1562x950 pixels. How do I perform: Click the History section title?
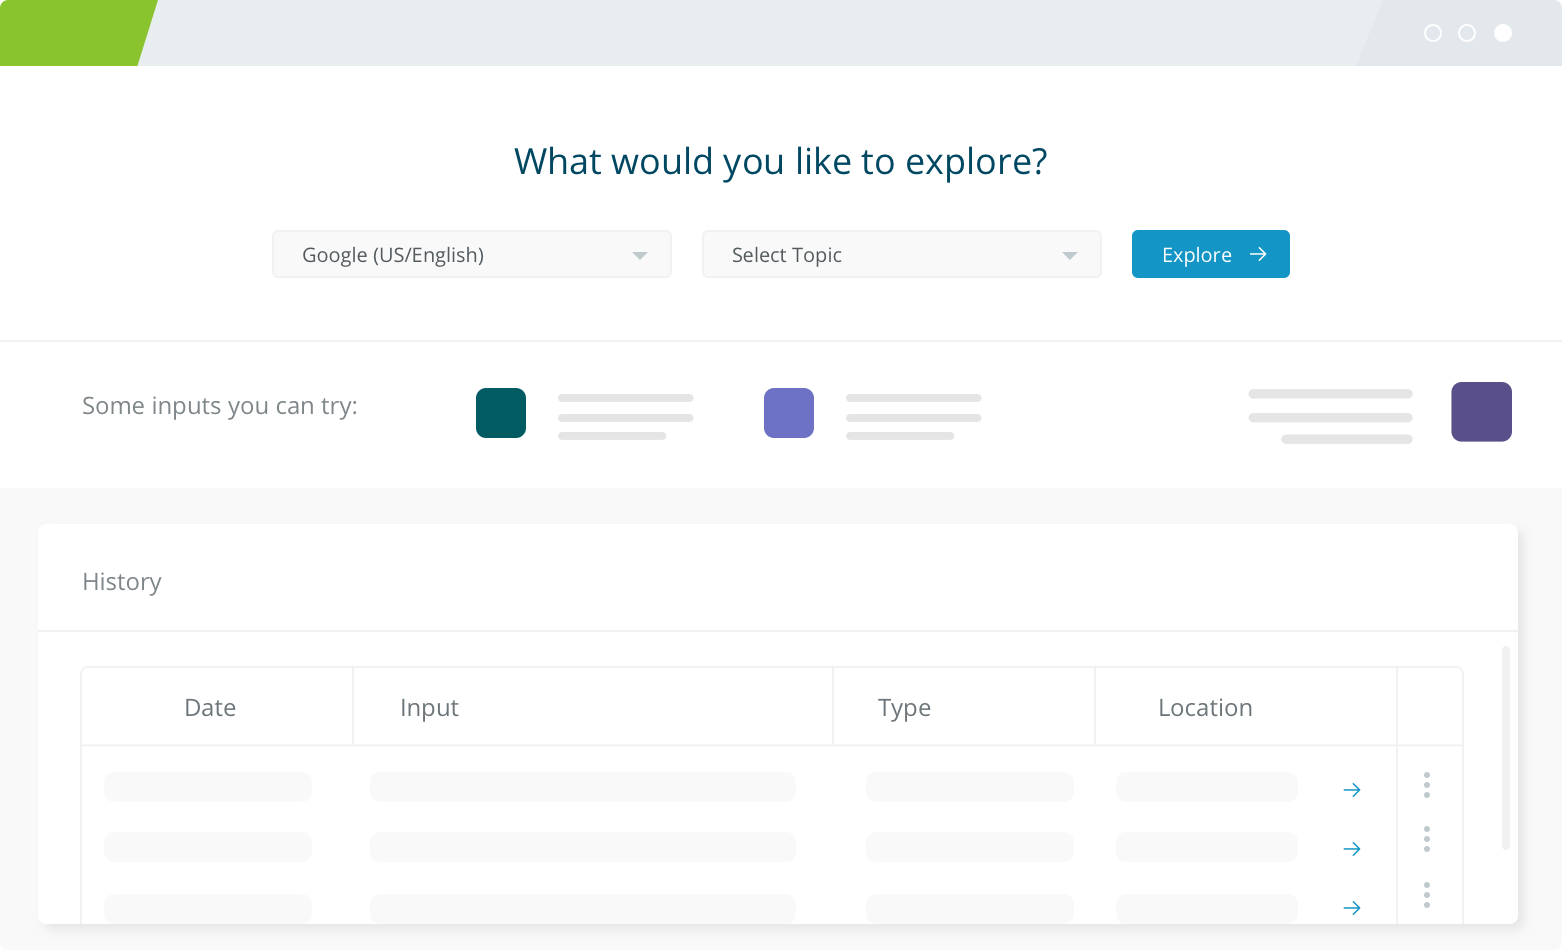click(x=122, y=582)
